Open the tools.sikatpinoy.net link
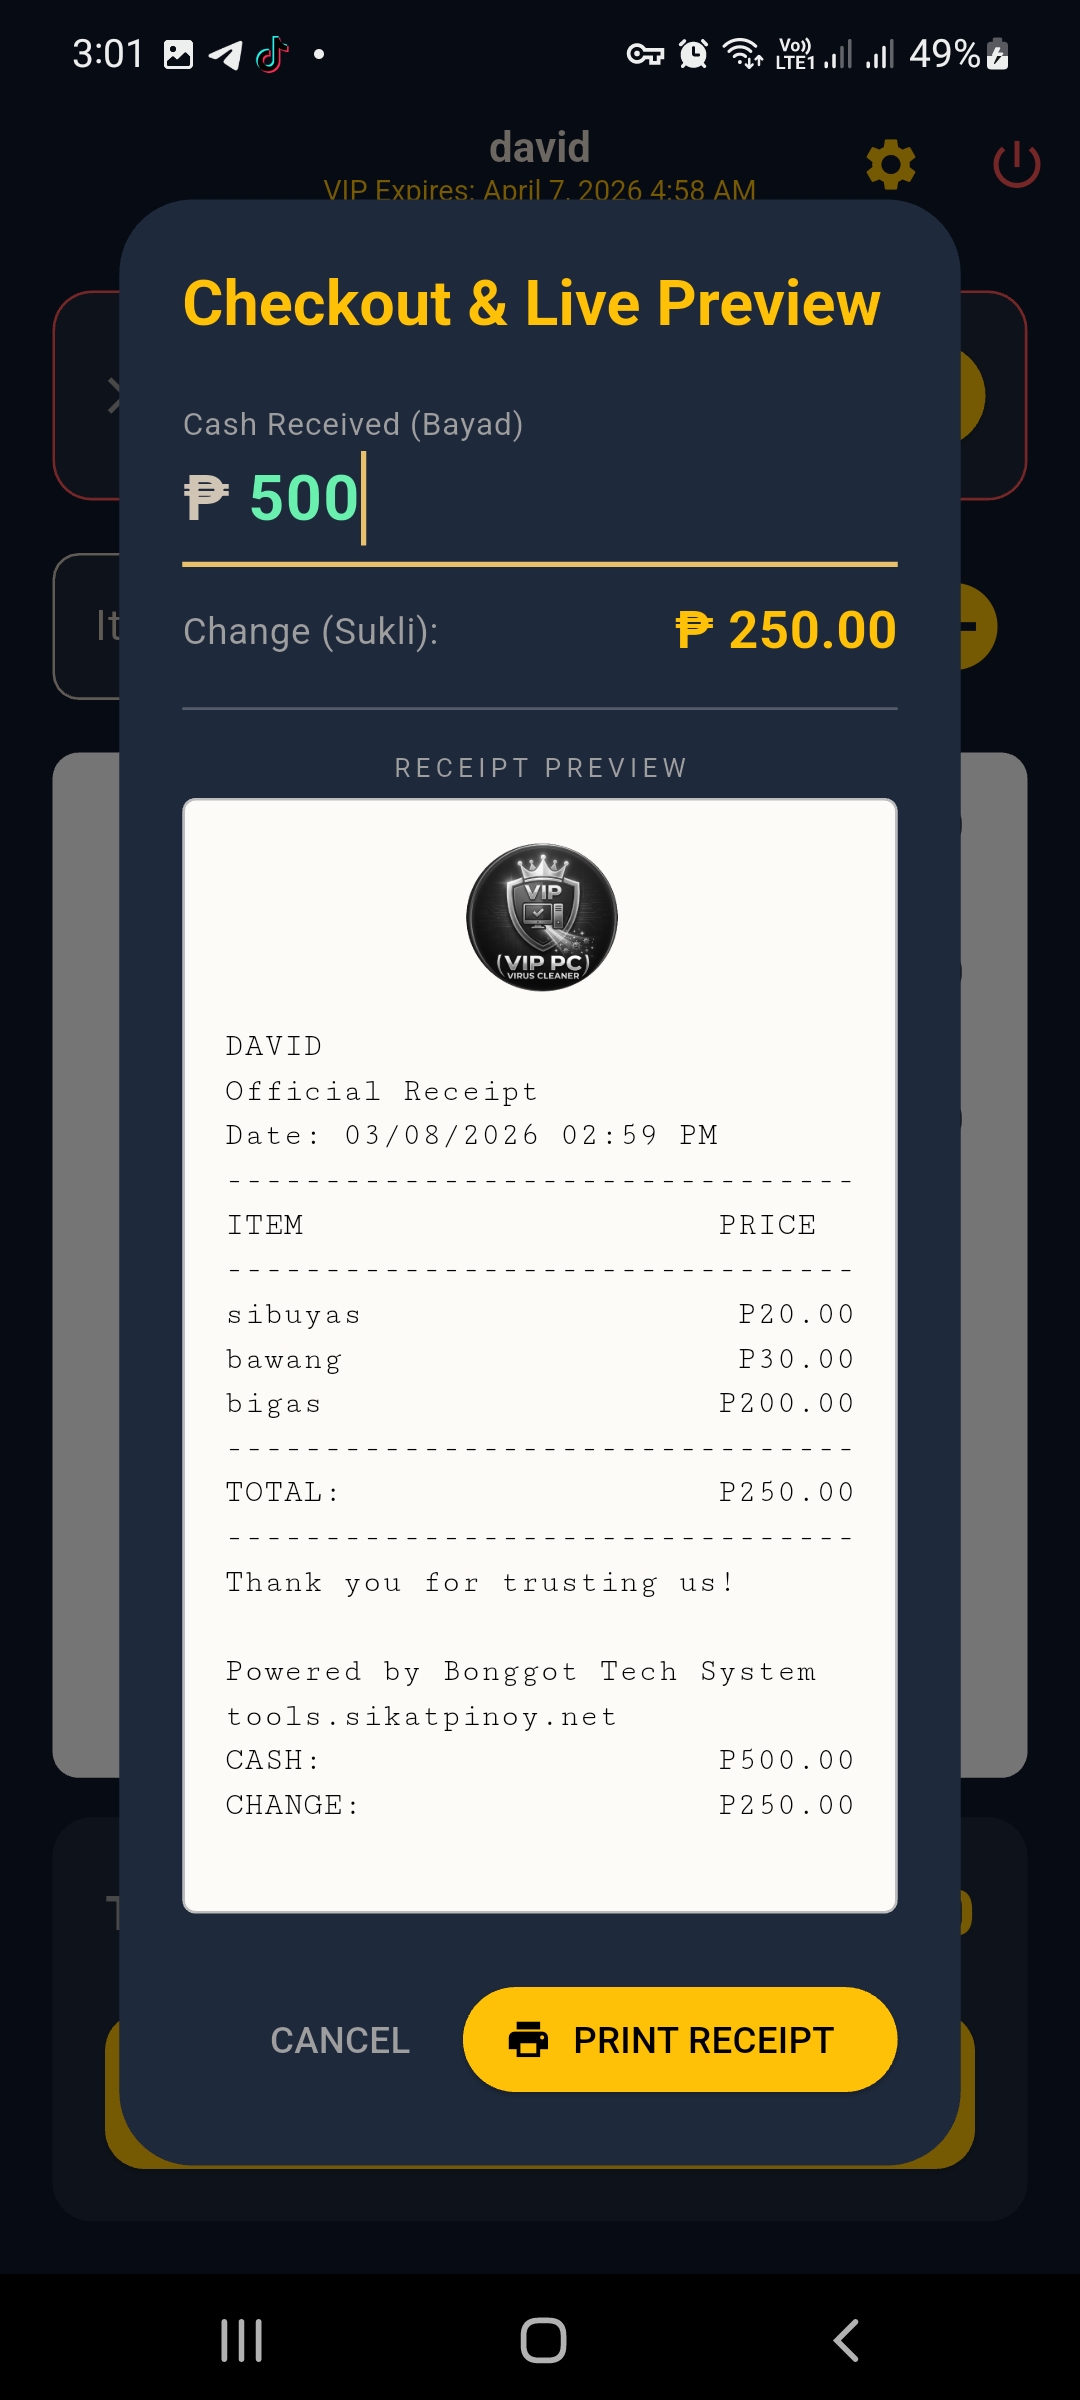This screenshot has width=1080, height=2400. [x=420, y=1715]
